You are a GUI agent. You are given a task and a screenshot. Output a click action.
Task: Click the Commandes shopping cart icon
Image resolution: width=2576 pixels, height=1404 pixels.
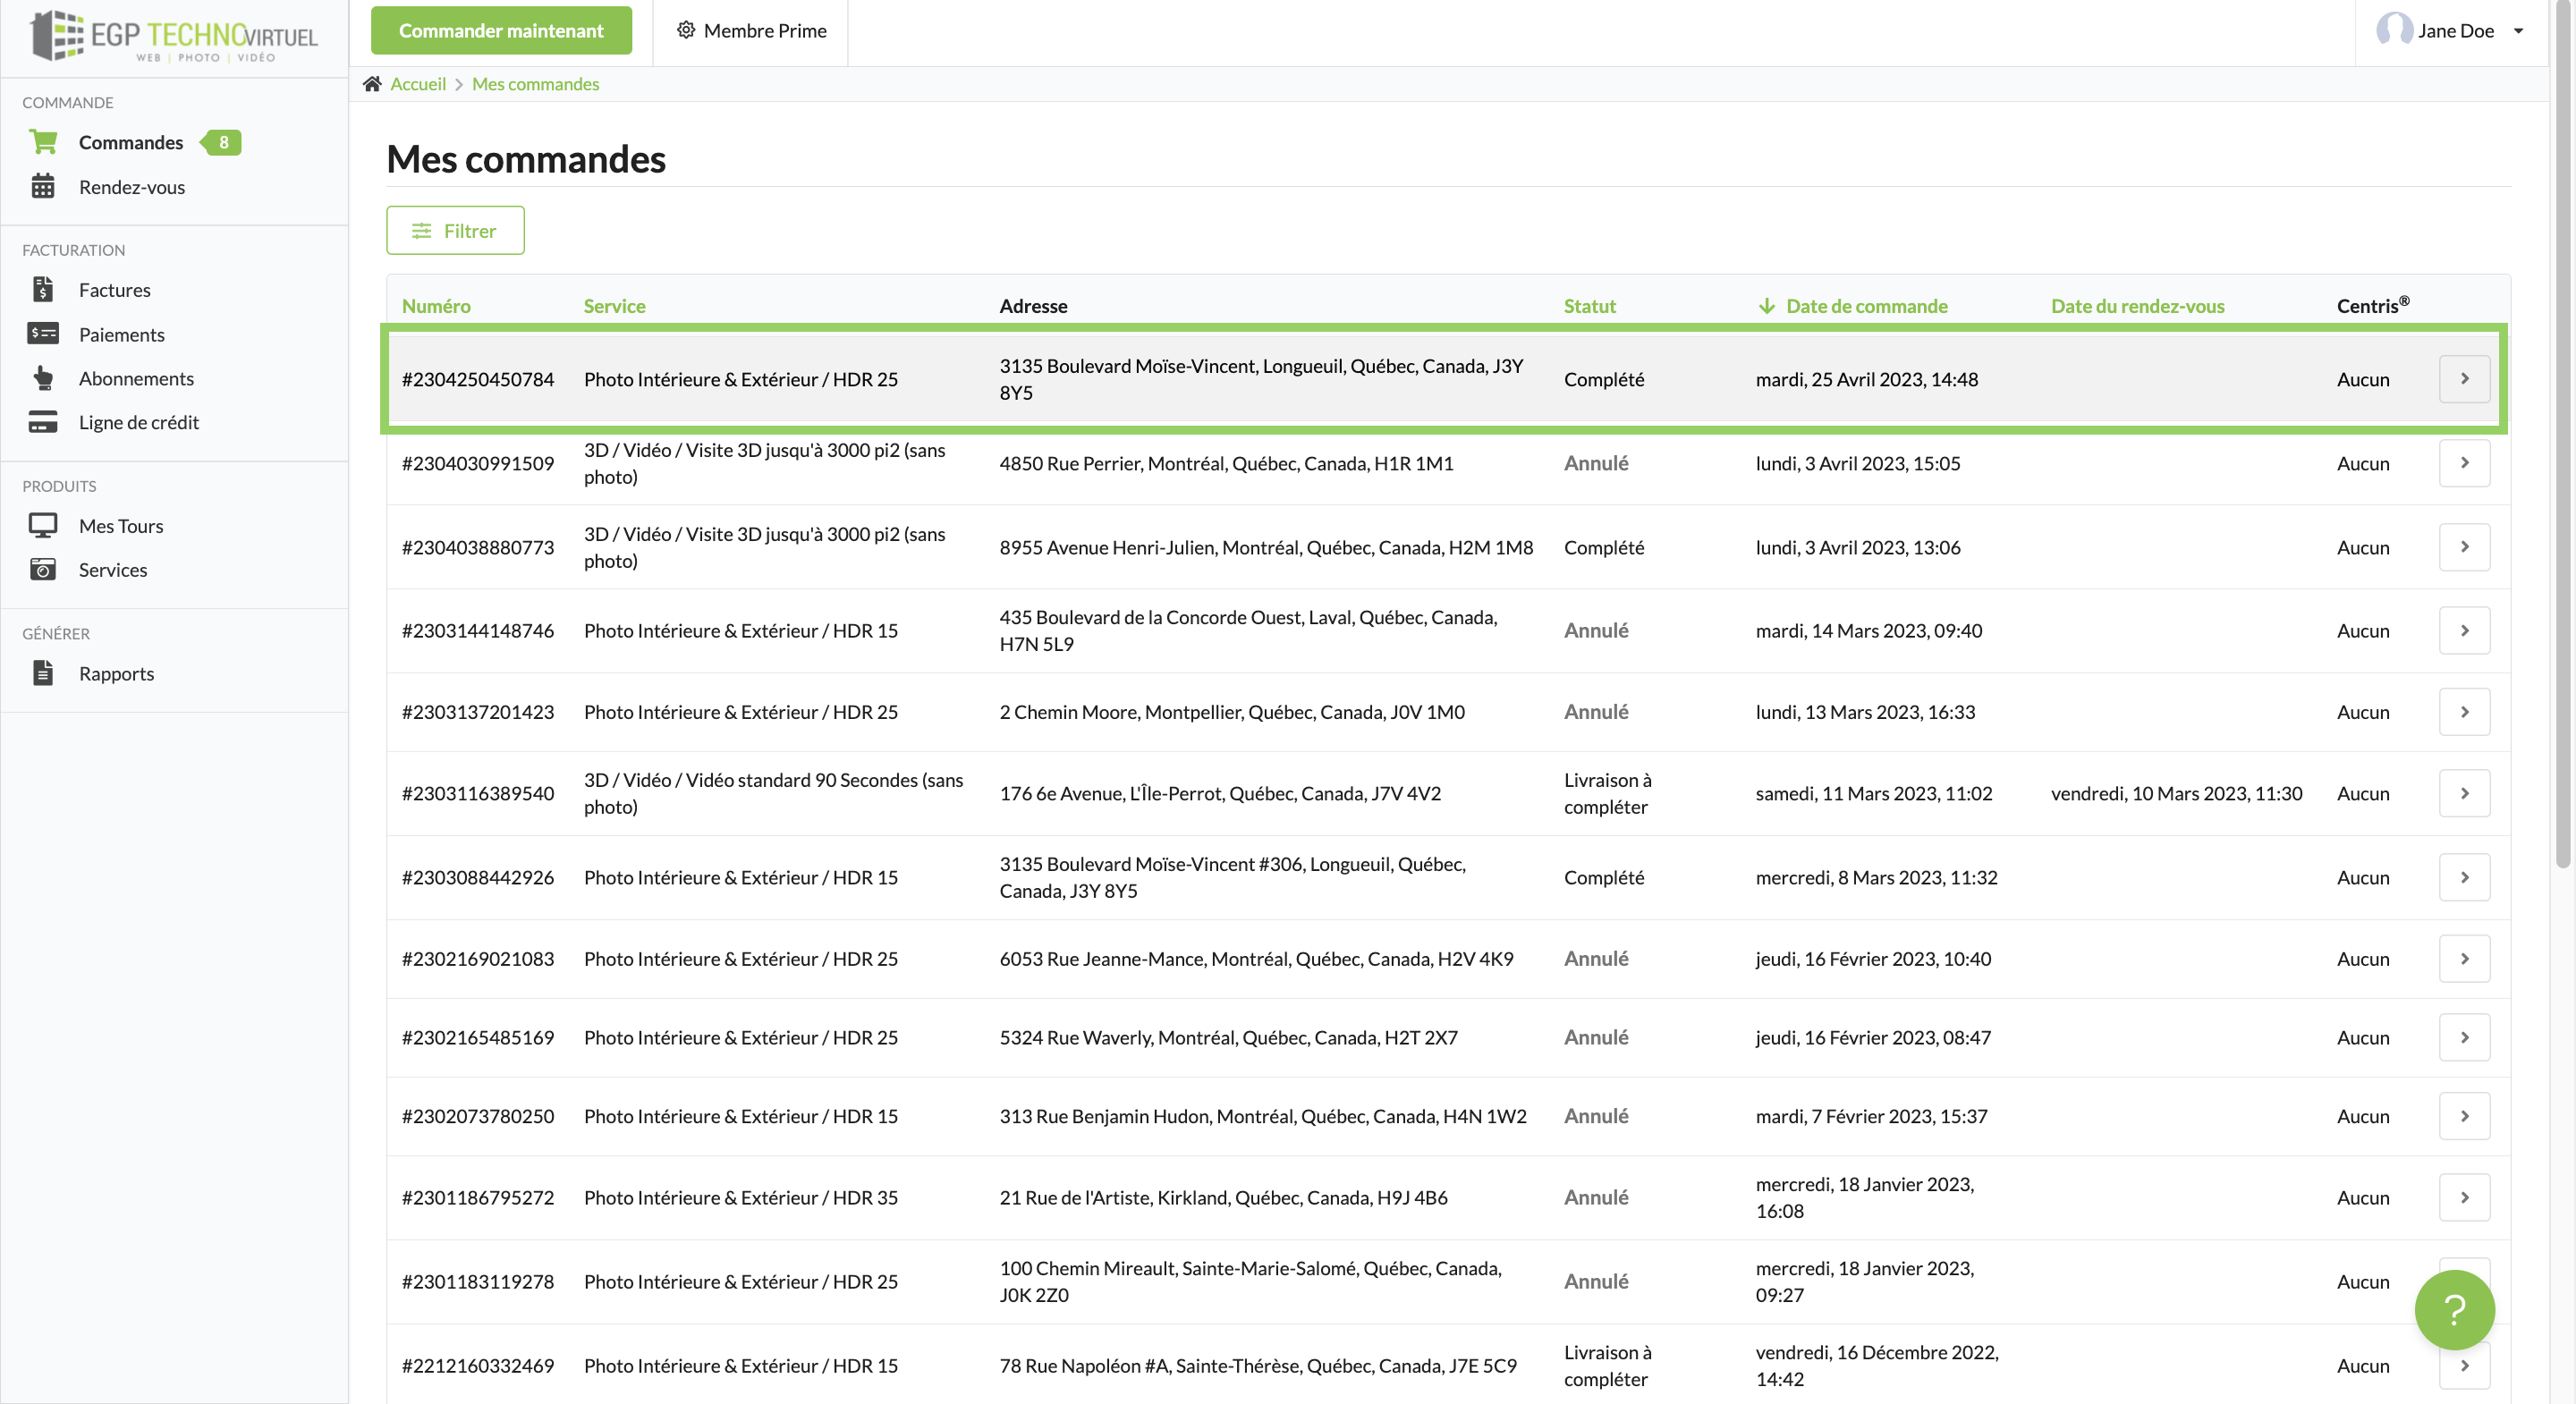[x=43, y=142]
